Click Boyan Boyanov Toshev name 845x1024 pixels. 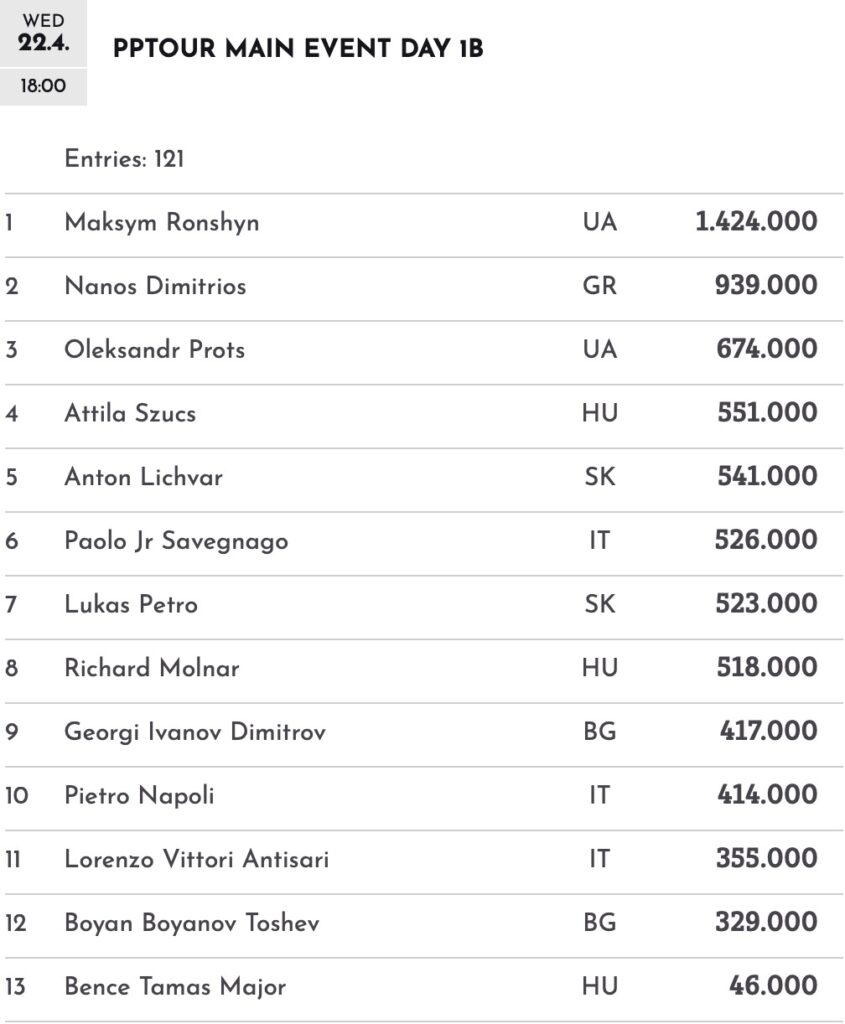click(x=192, y=923)
